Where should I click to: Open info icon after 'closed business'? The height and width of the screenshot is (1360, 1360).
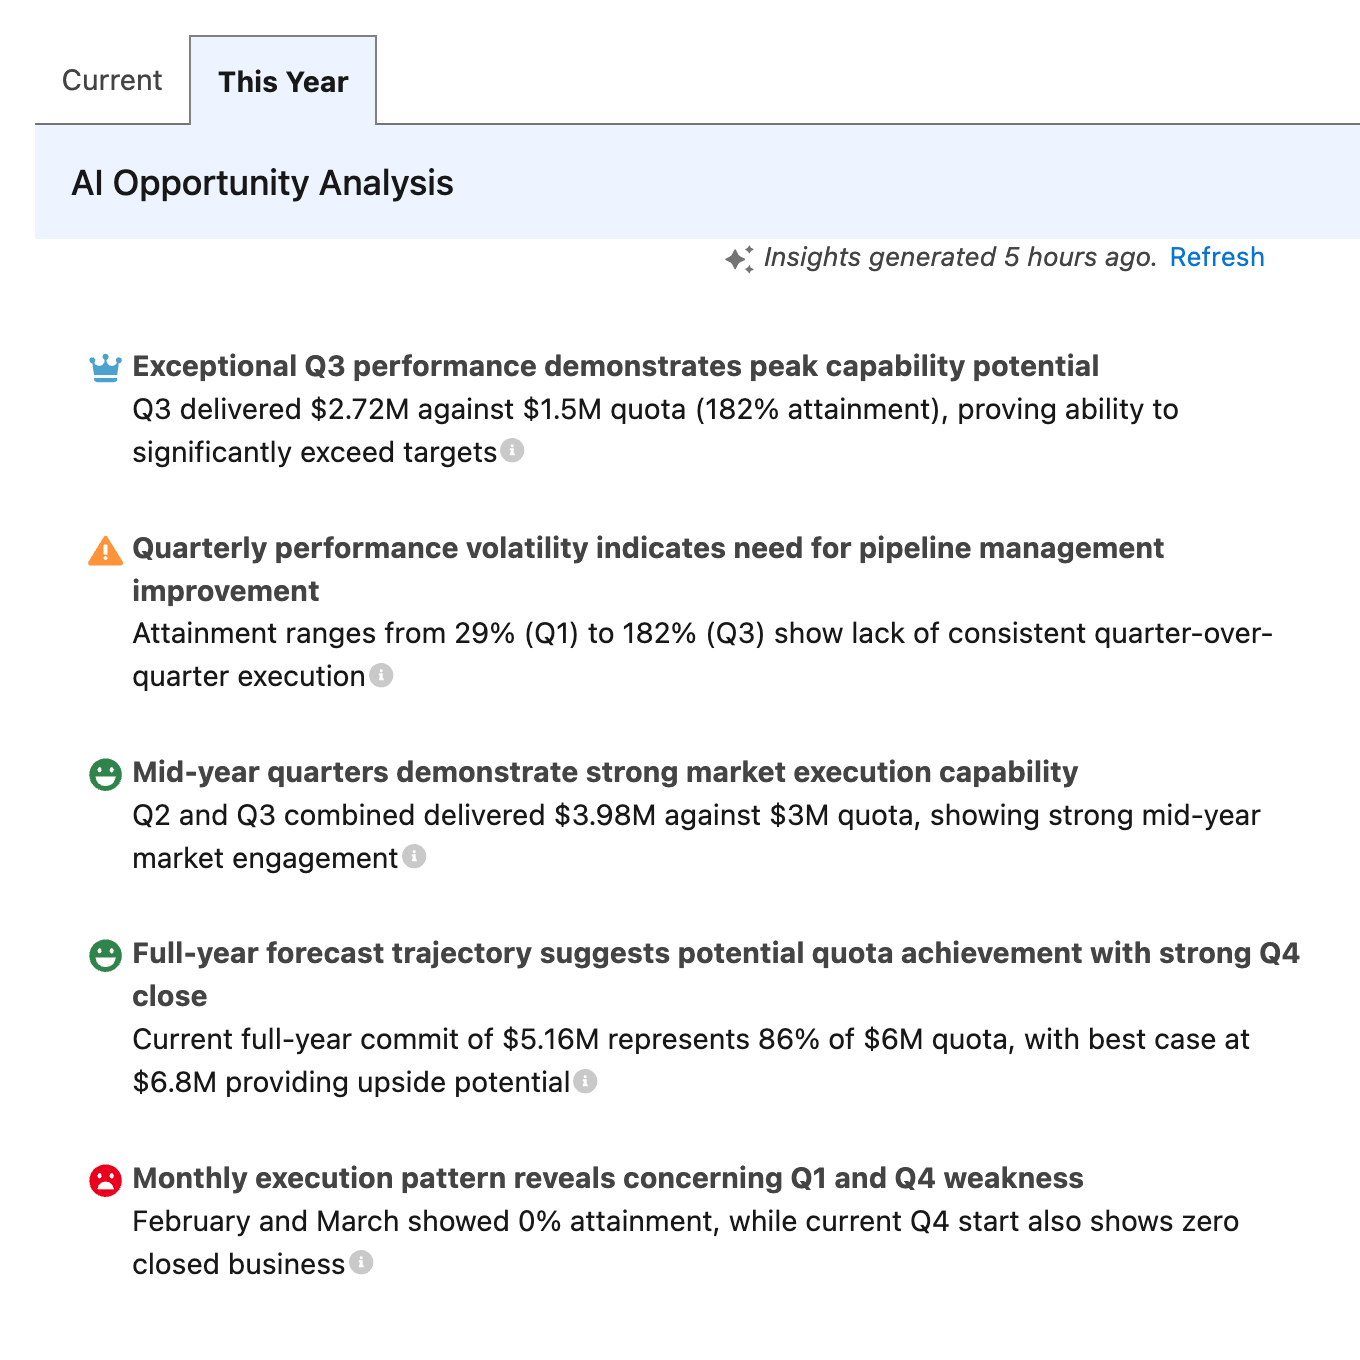(x=361, y=1263)
